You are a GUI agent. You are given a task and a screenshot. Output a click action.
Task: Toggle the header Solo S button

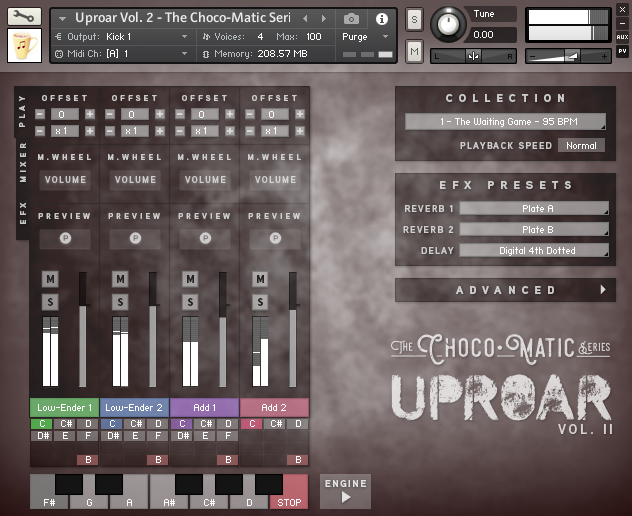pos(415,20)
